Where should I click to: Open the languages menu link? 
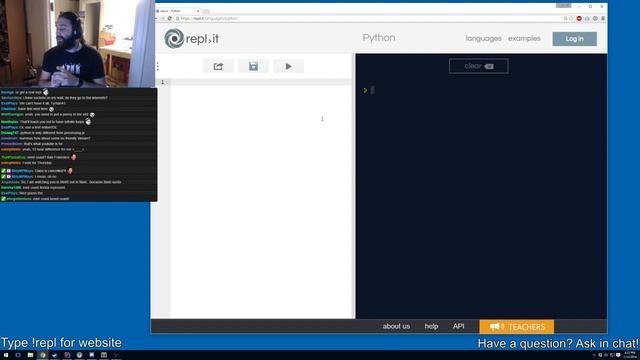tap(483, 38)
